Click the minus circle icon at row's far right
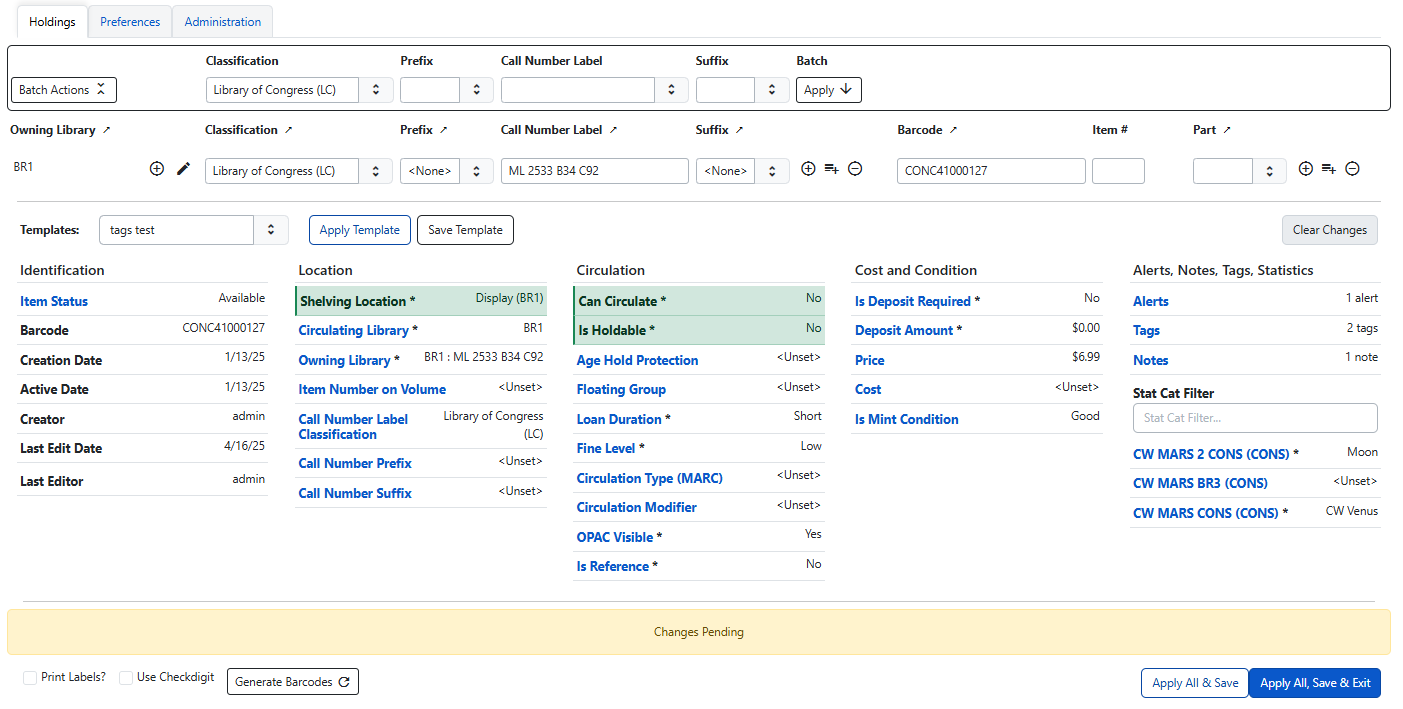Viewport: 1403px width, 709px height. [1352, 169]
